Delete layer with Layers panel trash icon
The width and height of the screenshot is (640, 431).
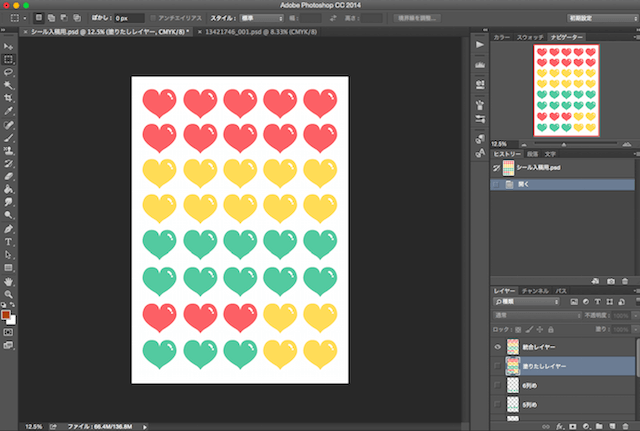(x=625, y=426)
